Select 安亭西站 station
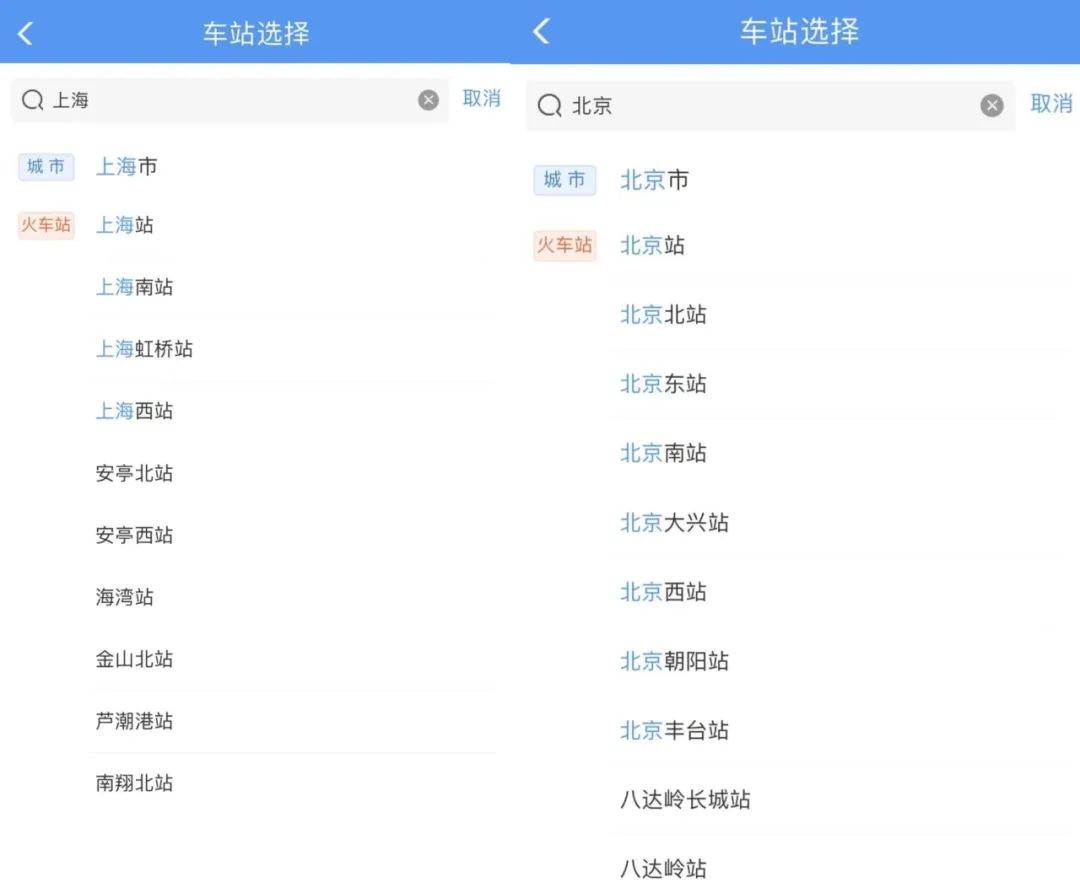The height and width of the screenshot is (888, 1080). click(x=134, y=535)
